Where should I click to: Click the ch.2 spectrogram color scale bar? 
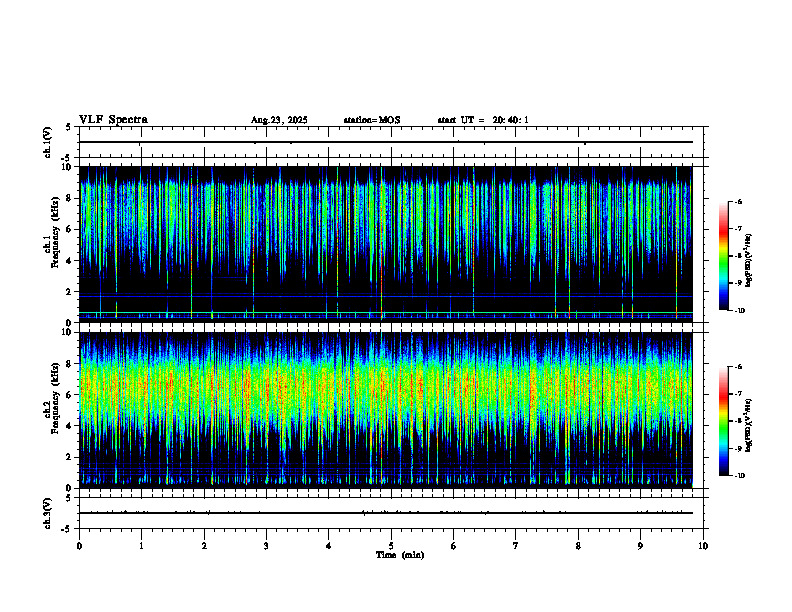(723, 421)
